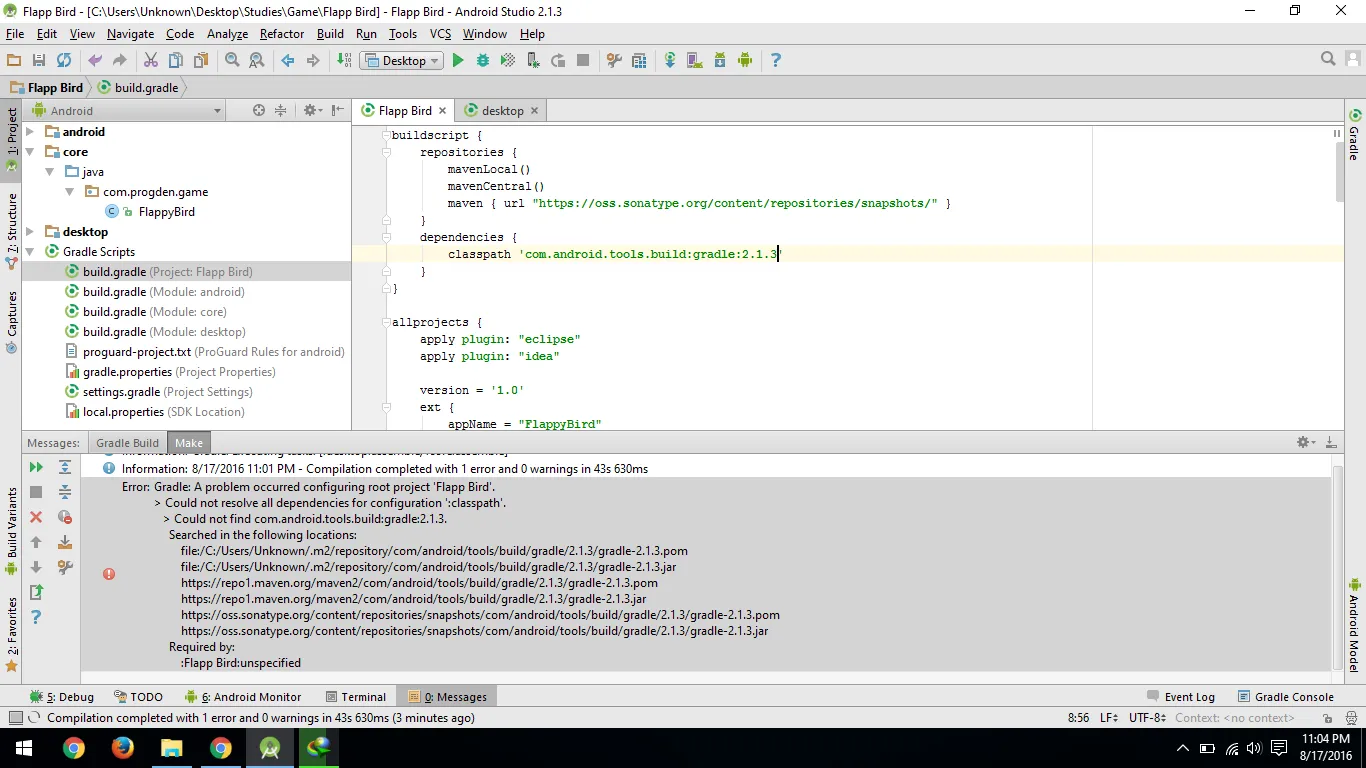The image size is (1366, 768).
Task: Click the editor vertical scrollbar
Action: (x=1340, y=170)
